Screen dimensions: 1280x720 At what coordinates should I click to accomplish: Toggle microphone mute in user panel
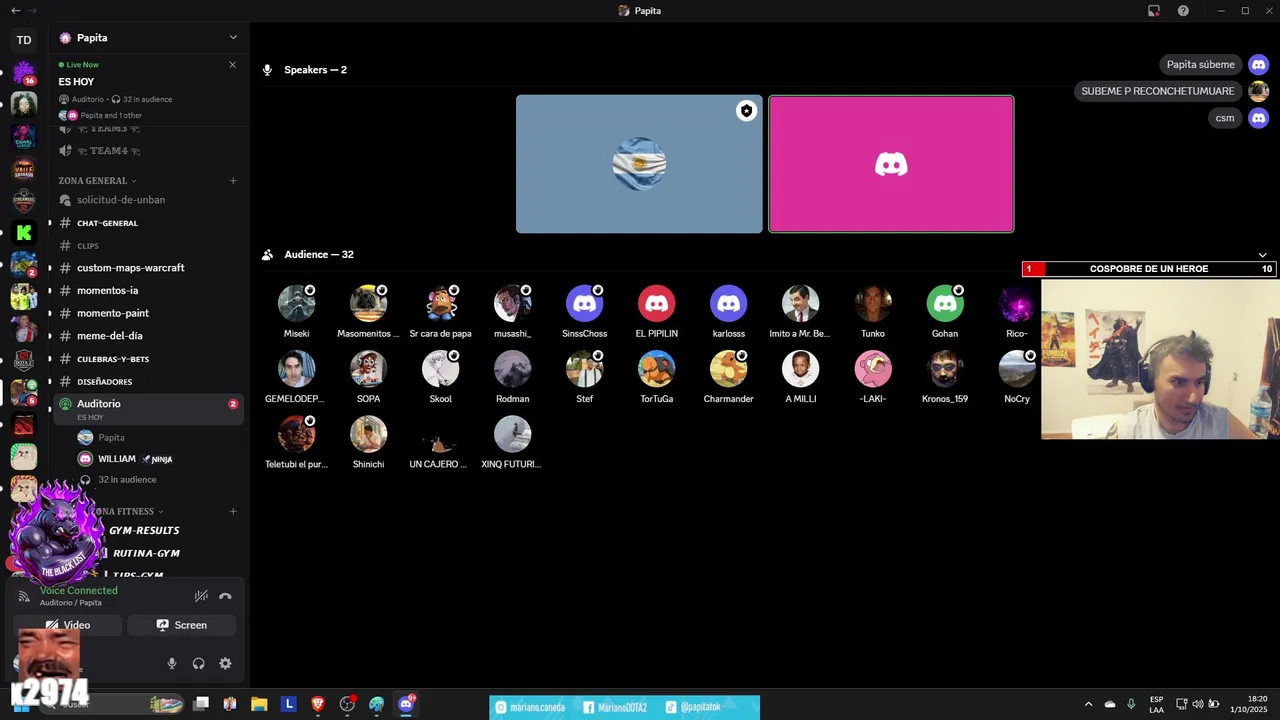[172, 663]
